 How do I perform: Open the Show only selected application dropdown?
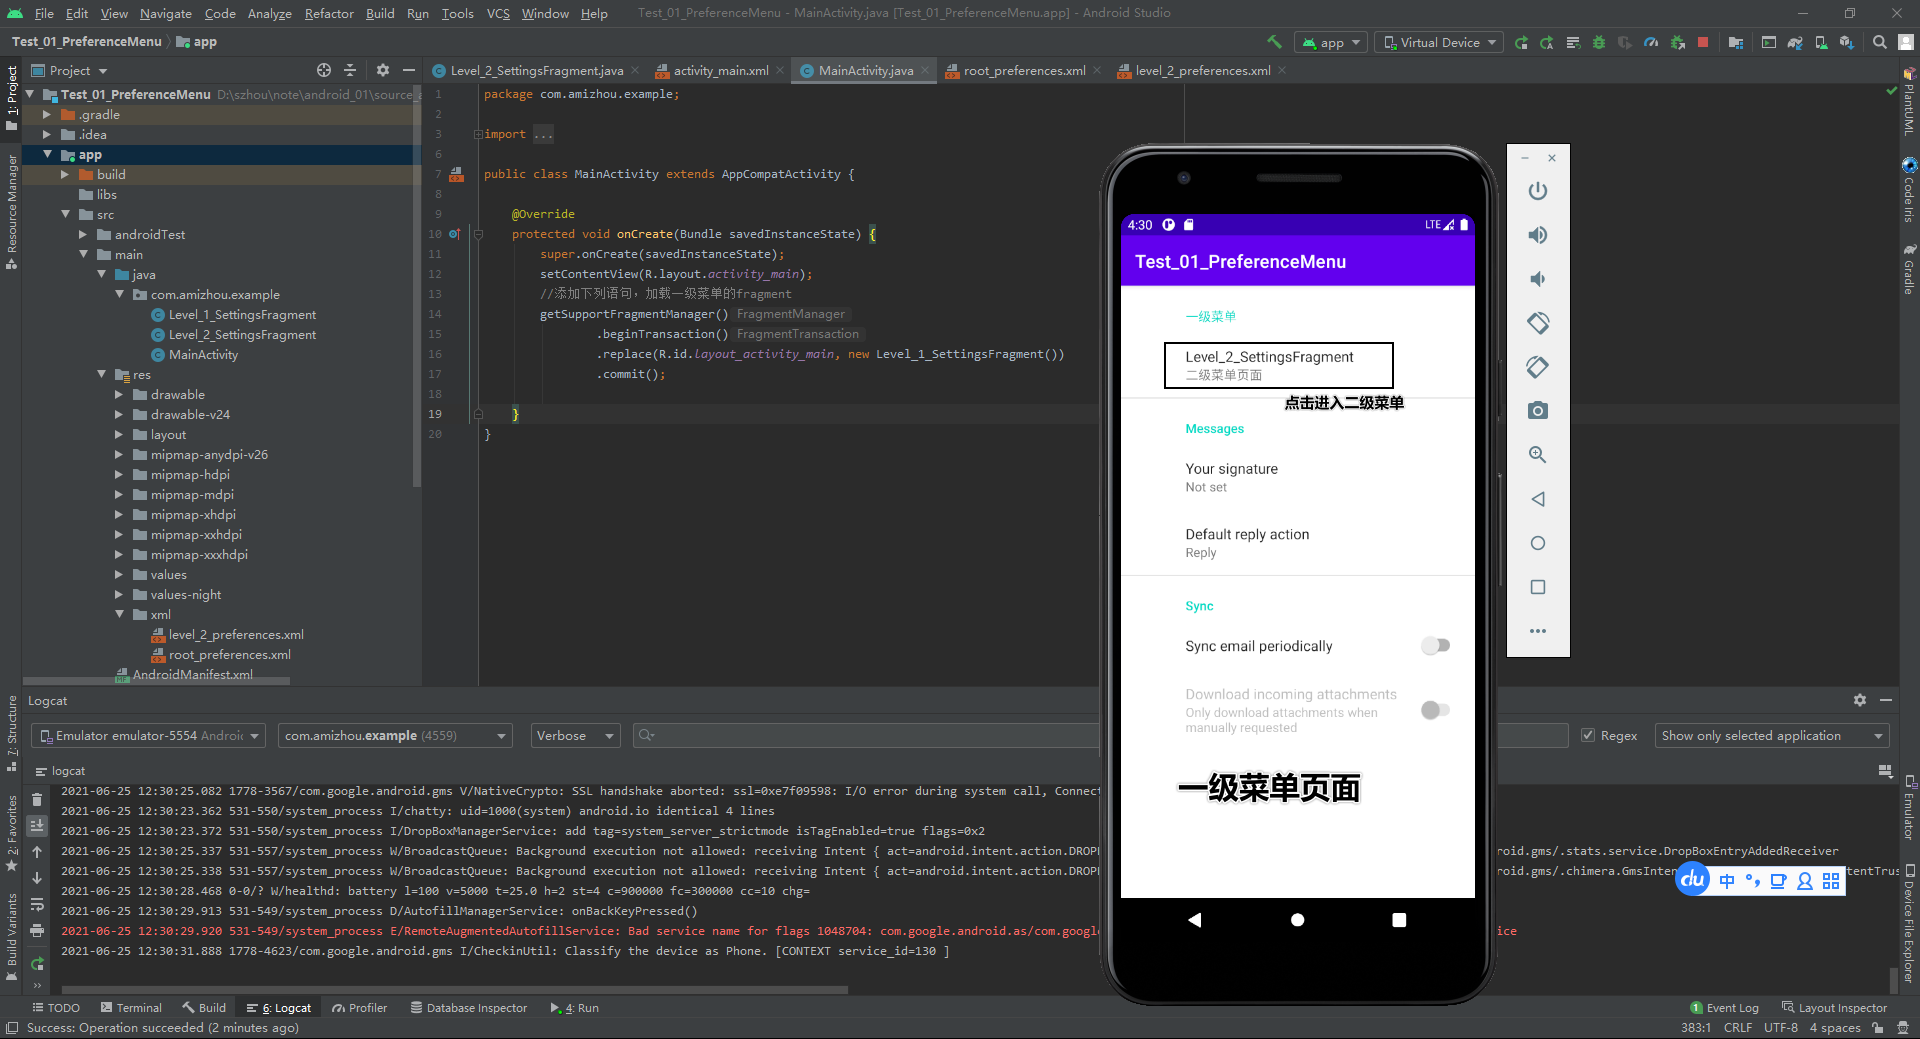click(1770, 735)
